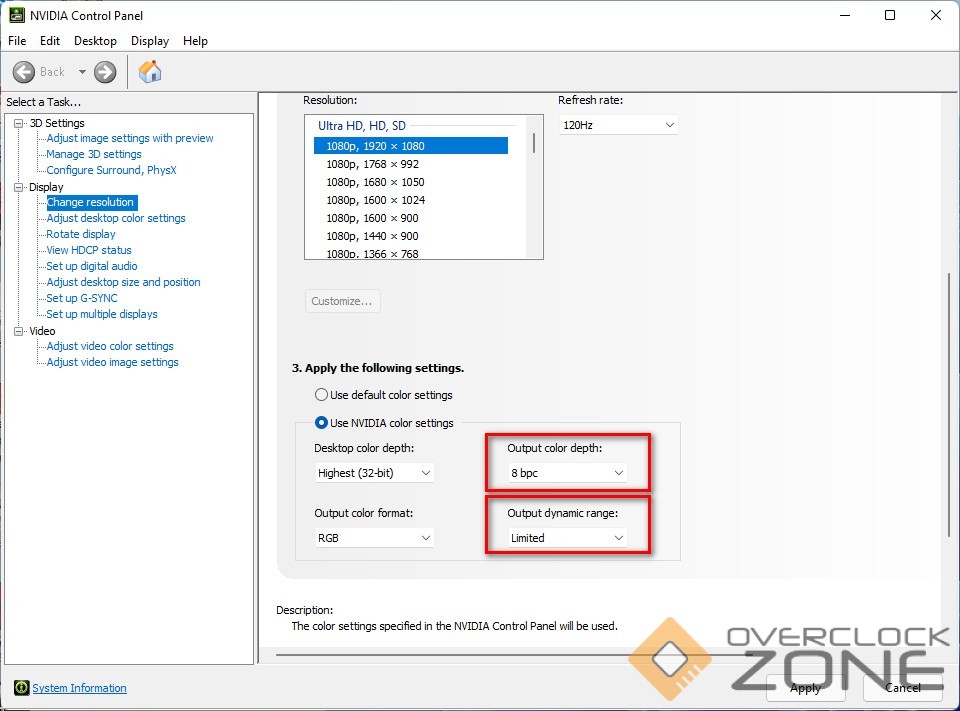The height and width of the screenshot is (711, 960).
Task: Click the Cancel button
Action: coord(902,688)
